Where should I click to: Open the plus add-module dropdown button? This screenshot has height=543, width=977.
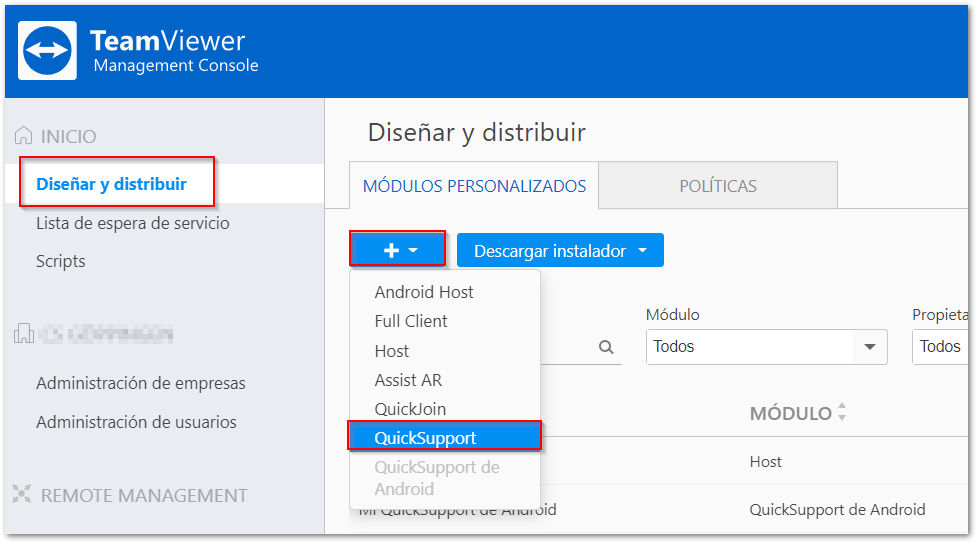pyautogui.click(x=398, y=250)
